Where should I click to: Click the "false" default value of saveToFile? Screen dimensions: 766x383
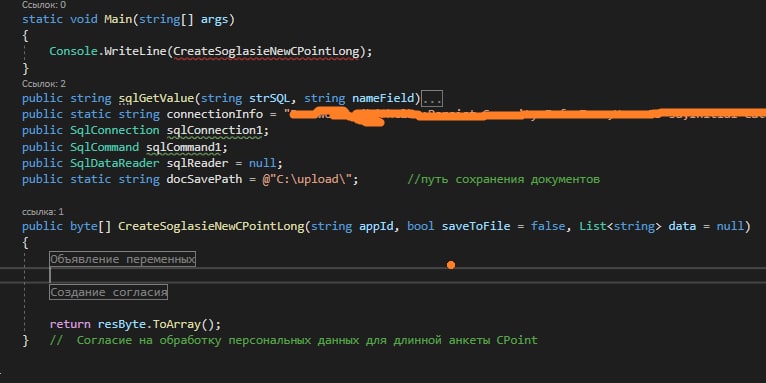(548, 227)
